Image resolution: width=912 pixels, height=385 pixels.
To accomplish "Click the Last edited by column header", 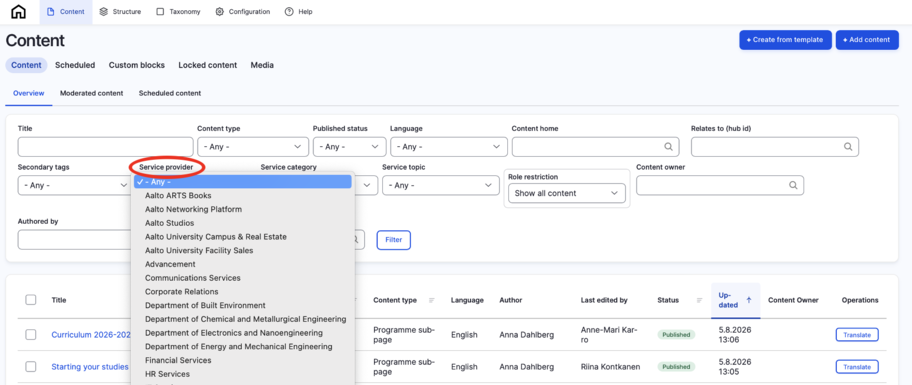I will click(x=604, y=300).
